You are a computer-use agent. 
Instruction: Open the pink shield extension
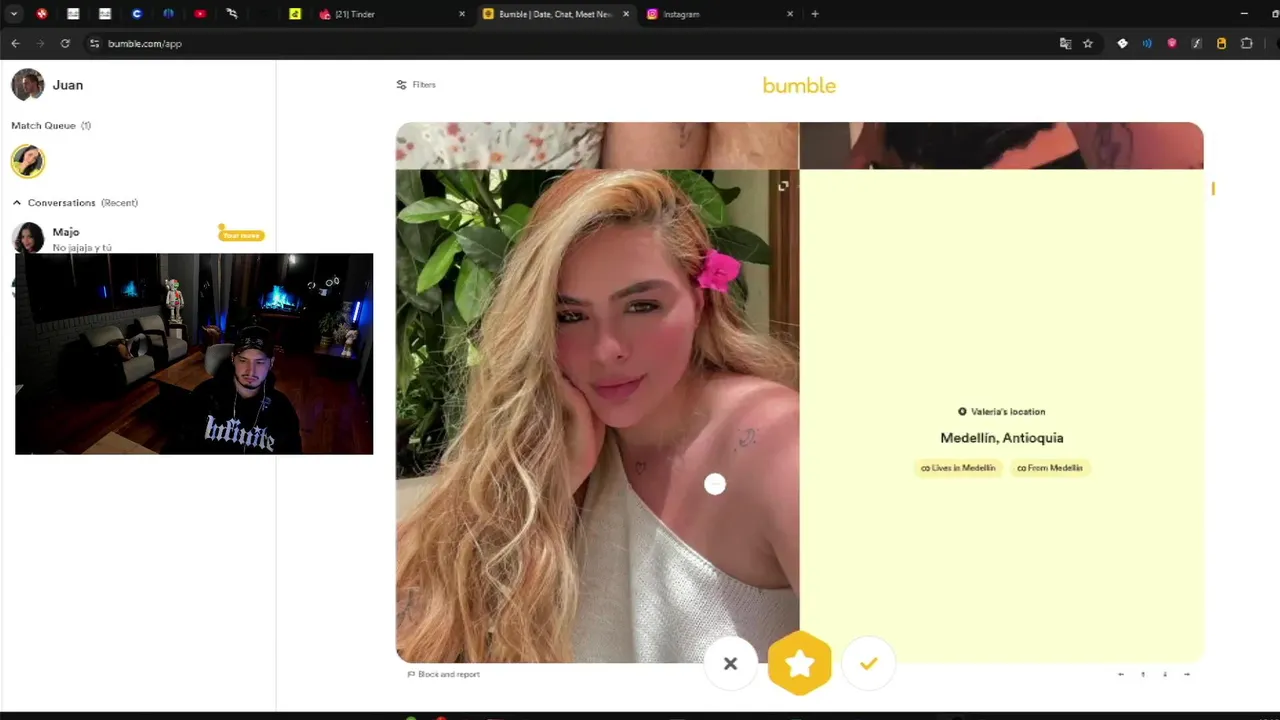(1172, 43)
